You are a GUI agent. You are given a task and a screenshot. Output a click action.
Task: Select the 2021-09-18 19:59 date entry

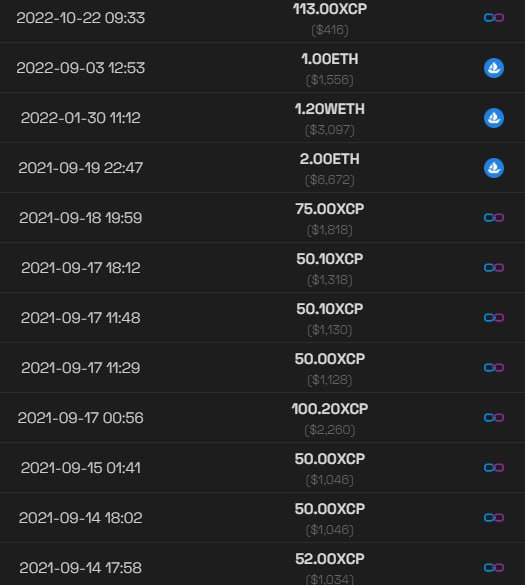coord(81,218)
